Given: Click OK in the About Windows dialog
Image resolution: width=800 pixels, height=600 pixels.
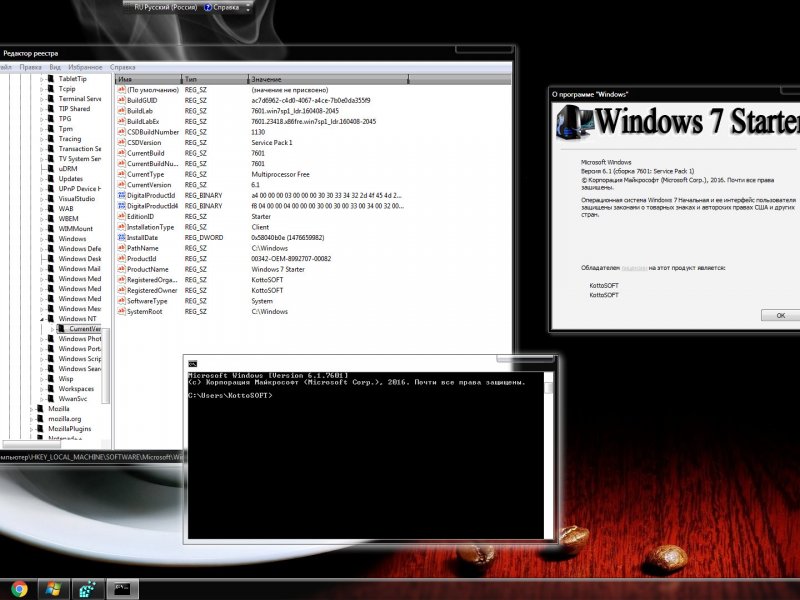Looking at the screenshot, I should coord(780,315).
